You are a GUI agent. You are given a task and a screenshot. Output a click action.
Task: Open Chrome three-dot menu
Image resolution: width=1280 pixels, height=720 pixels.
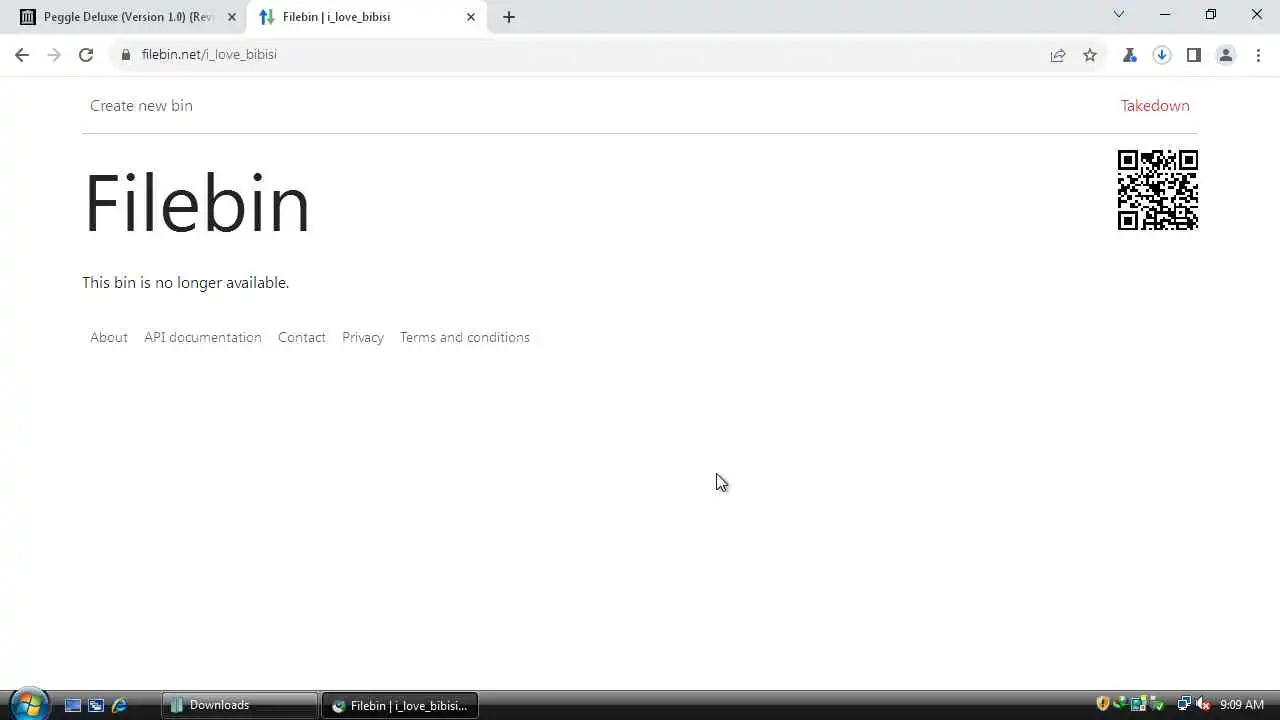(x=1258, y=55)
